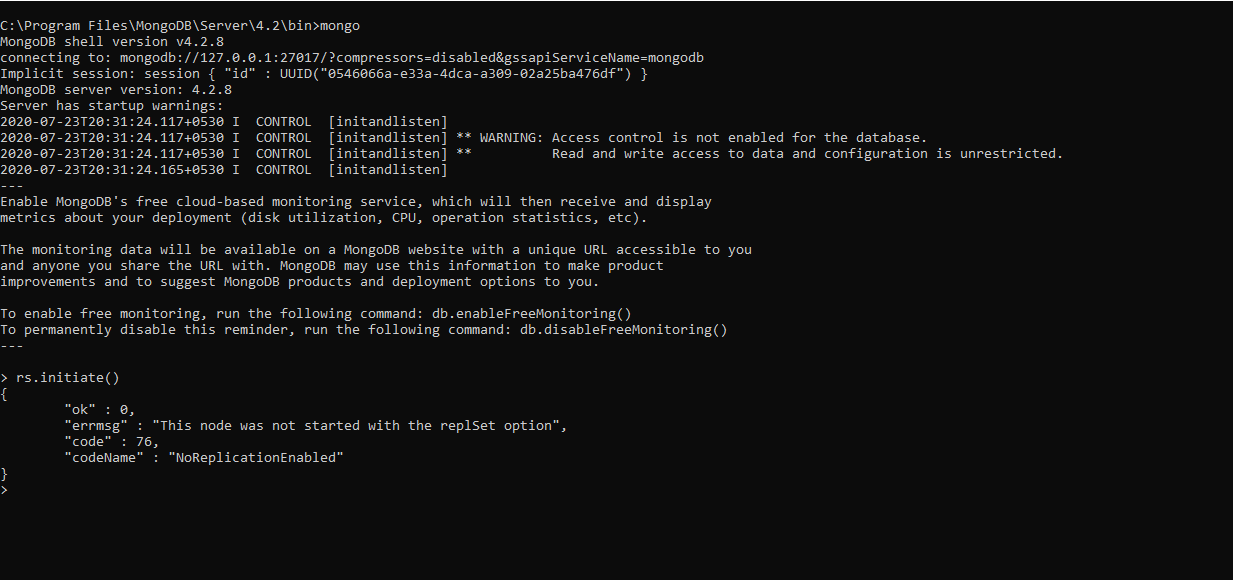Image resolution: width=1233 pixels, height=580 pixels.
Task: Click the closing curly brace of the response
Action: (5, 473)
